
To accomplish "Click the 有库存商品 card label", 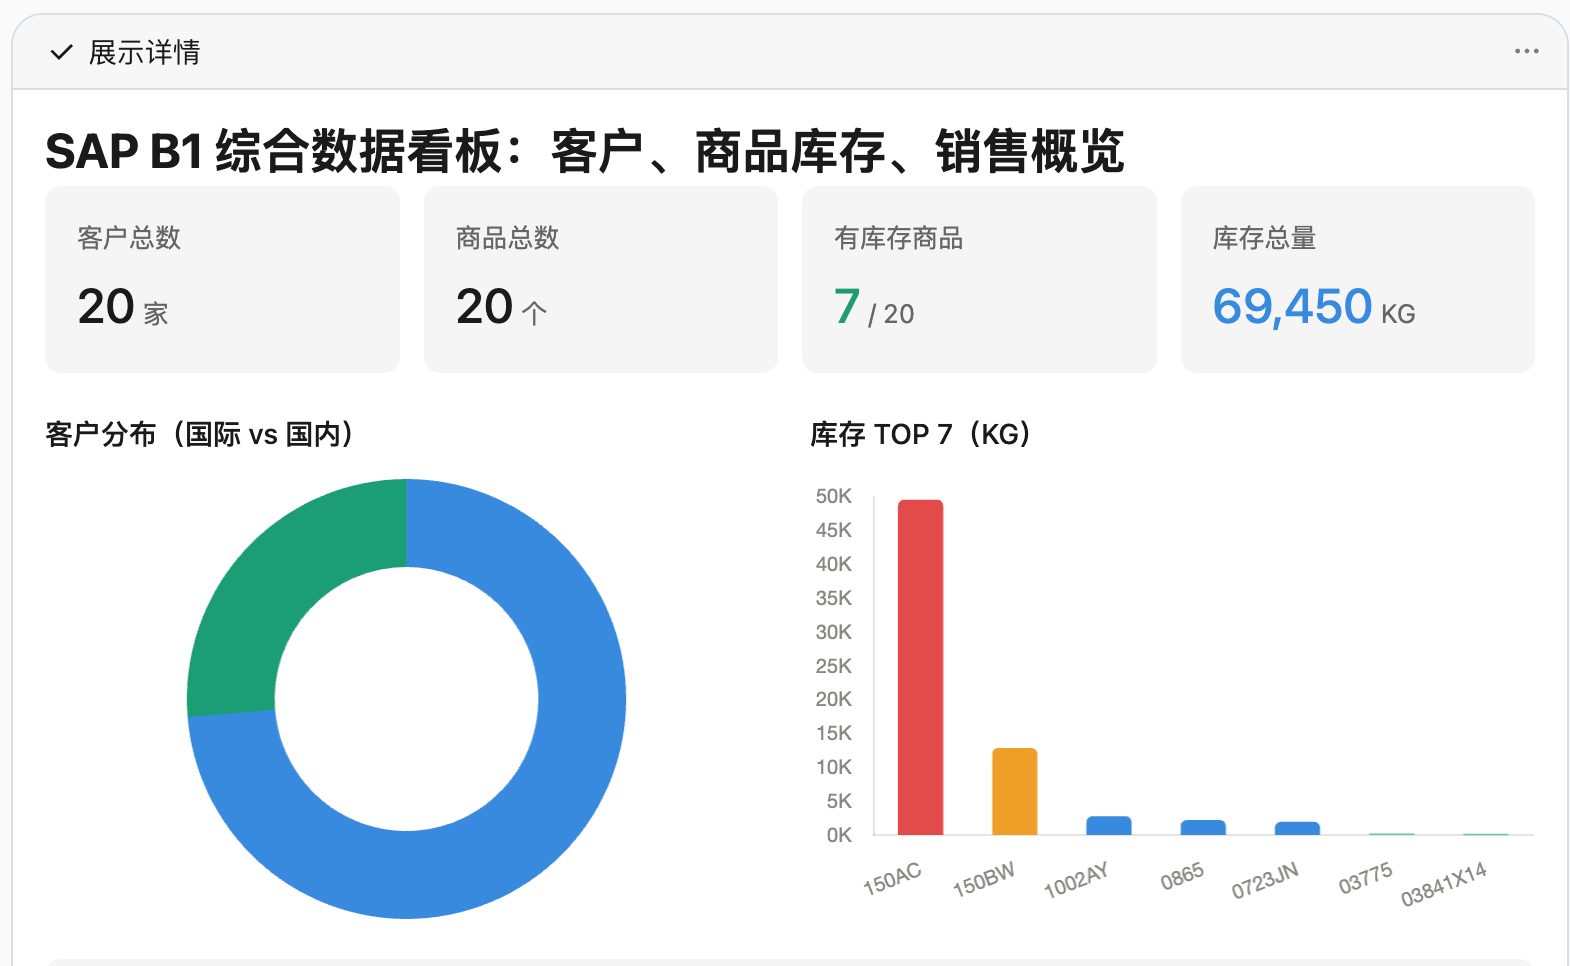I will tap(898, 238).
